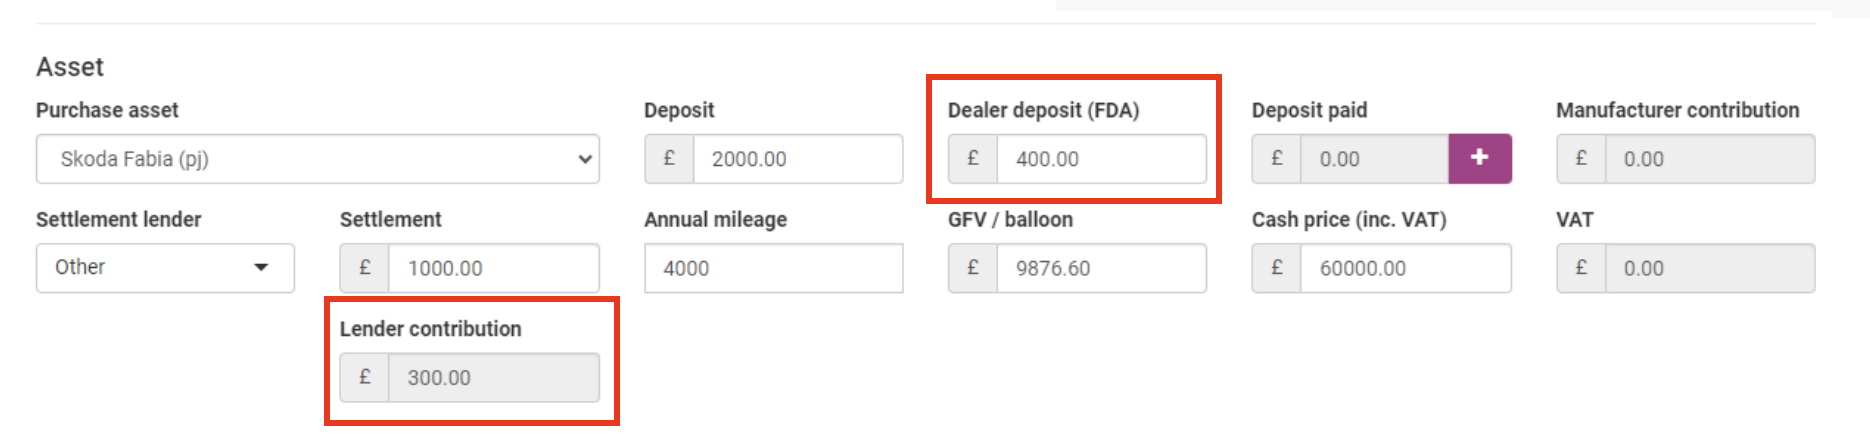Viewport: 1870px width, 436px height.
Task: Open the Purchase asset dropdown
Action: pos(318,159)
